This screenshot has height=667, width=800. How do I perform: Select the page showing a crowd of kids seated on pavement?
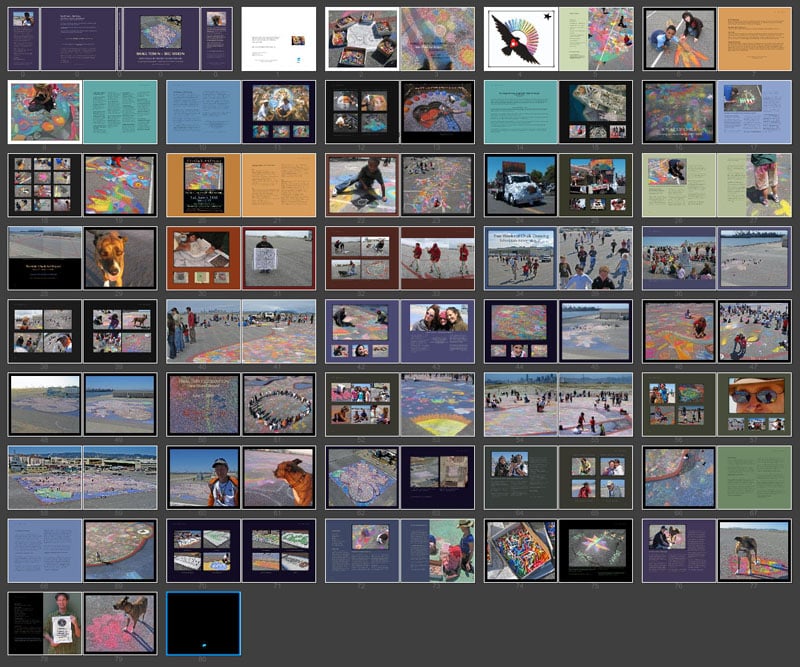coord(680,258)
